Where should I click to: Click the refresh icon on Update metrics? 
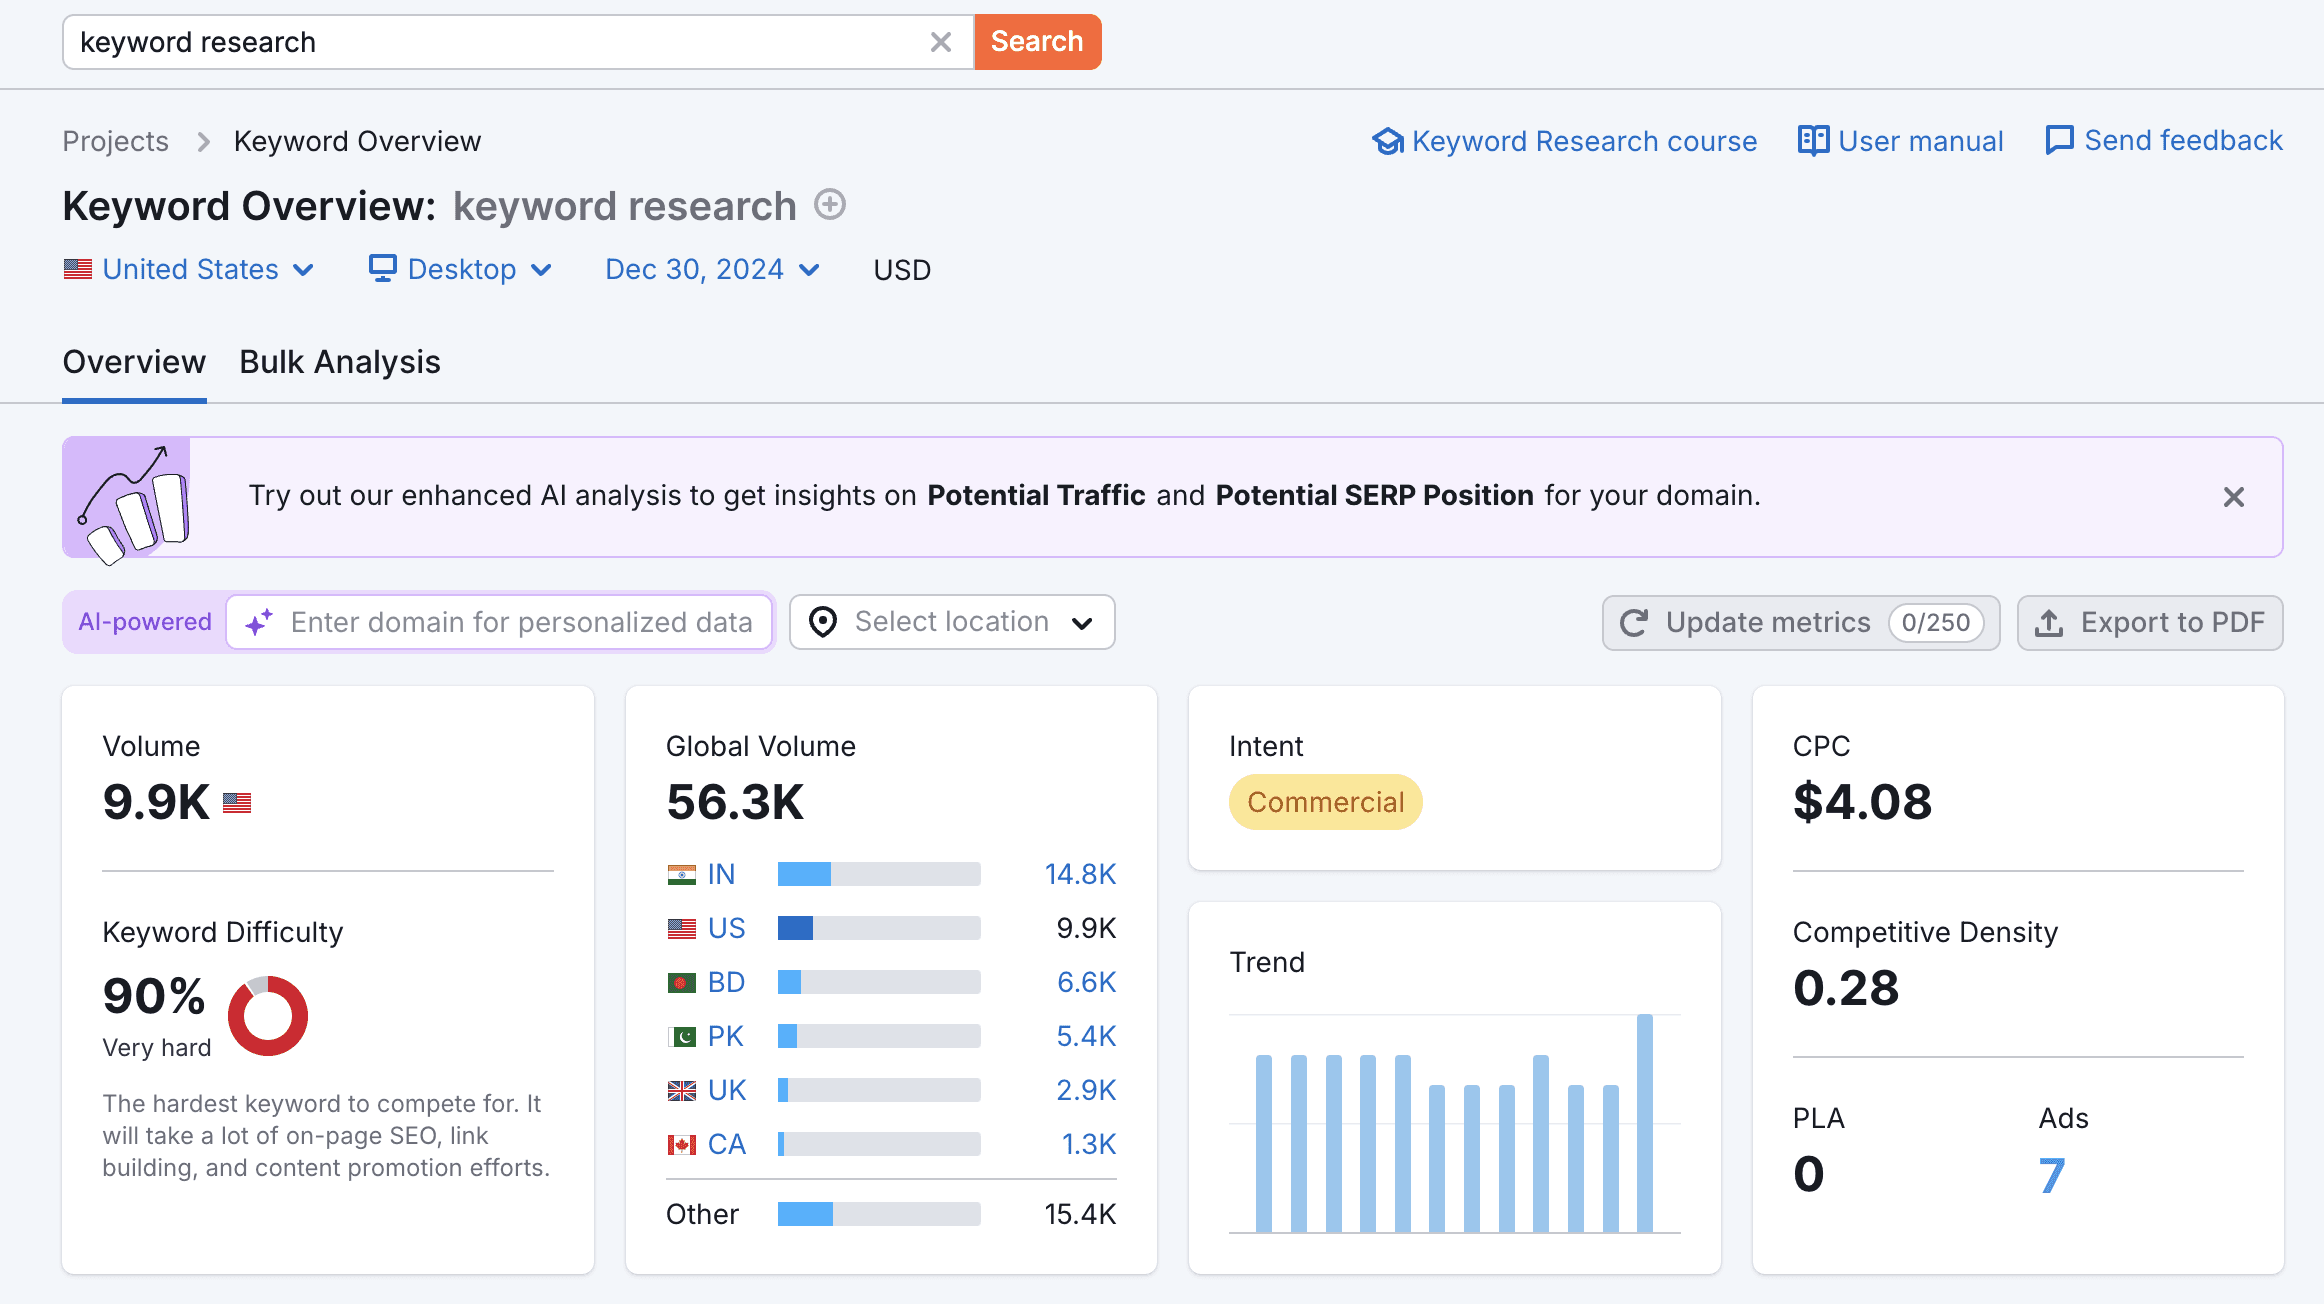click(1633, 622)
